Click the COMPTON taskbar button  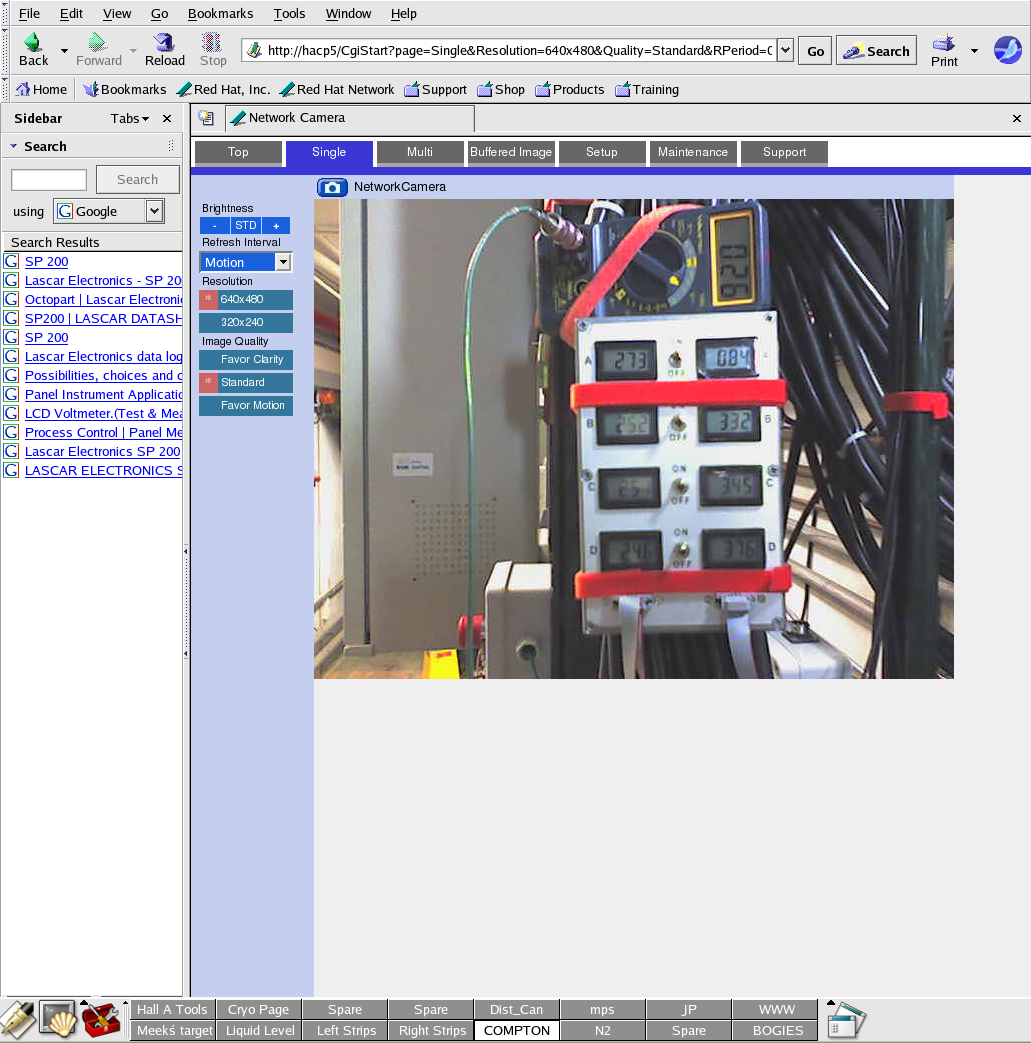click(517, 1030)
